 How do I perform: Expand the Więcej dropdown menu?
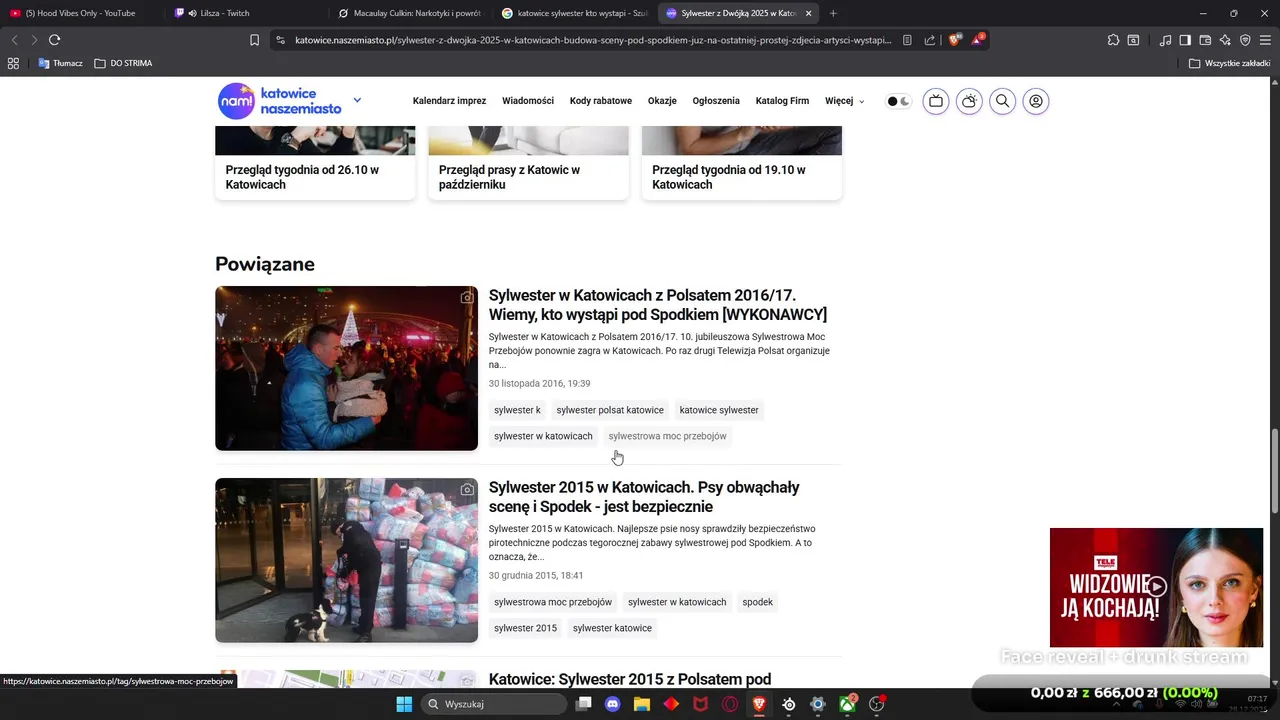844,101
